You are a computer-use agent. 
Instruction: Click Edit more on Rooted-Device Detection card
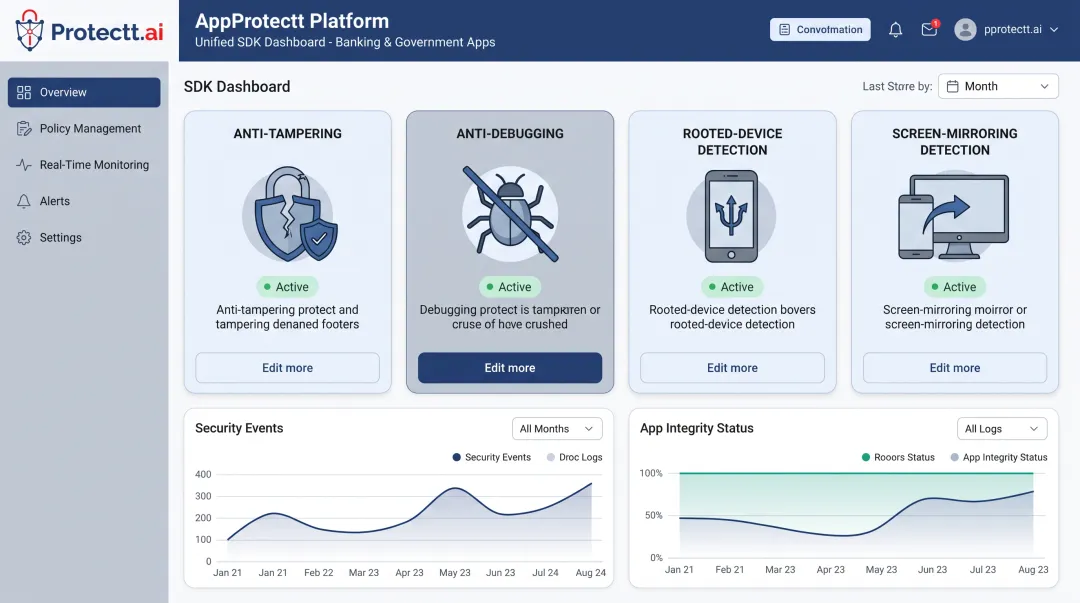point(732,368)
